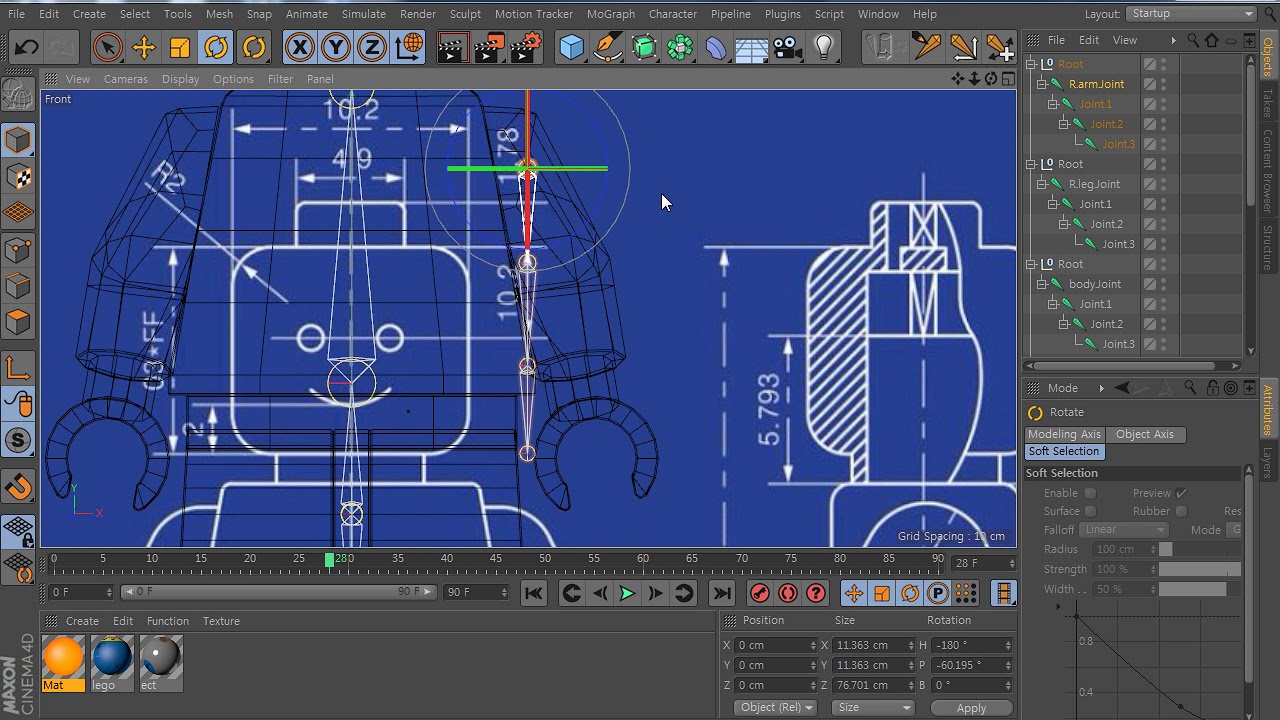Collapse the R.armJoint hierarchy
The width and height of the screenshot is (1280, 720).
(x=1041, y=84)
